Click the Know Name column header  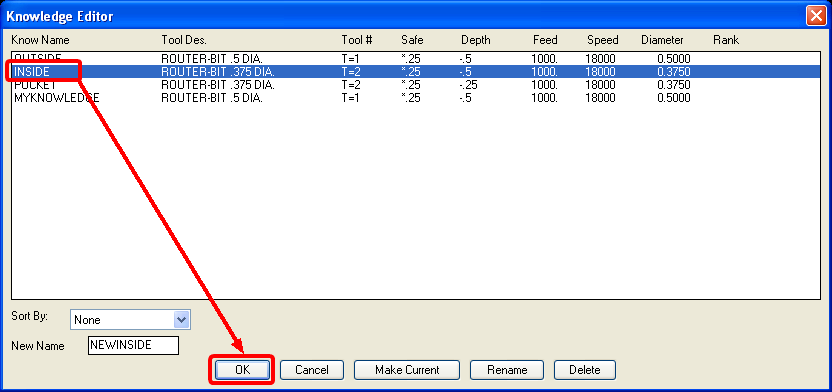pyautogui.click(x=40, y=40)
